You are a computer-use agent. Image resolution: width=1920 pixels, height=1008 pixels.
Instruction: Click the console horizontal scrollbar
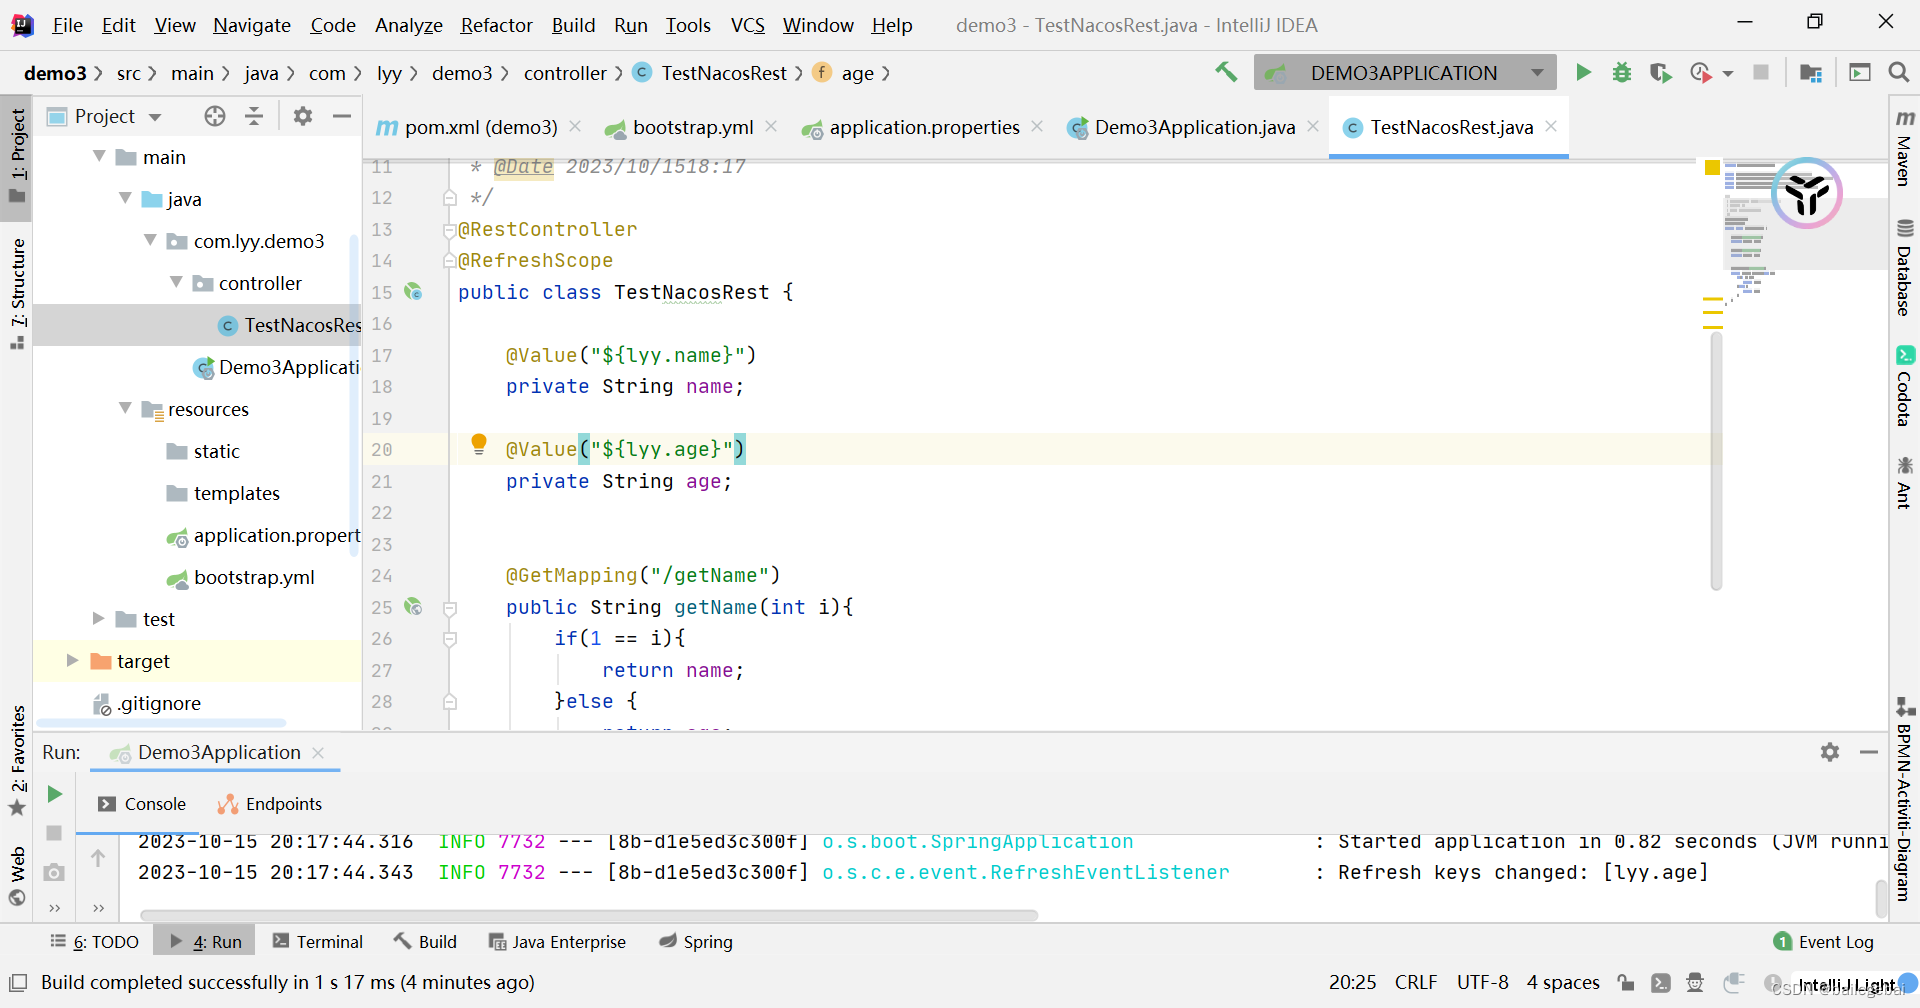click(x=589, y=915)
